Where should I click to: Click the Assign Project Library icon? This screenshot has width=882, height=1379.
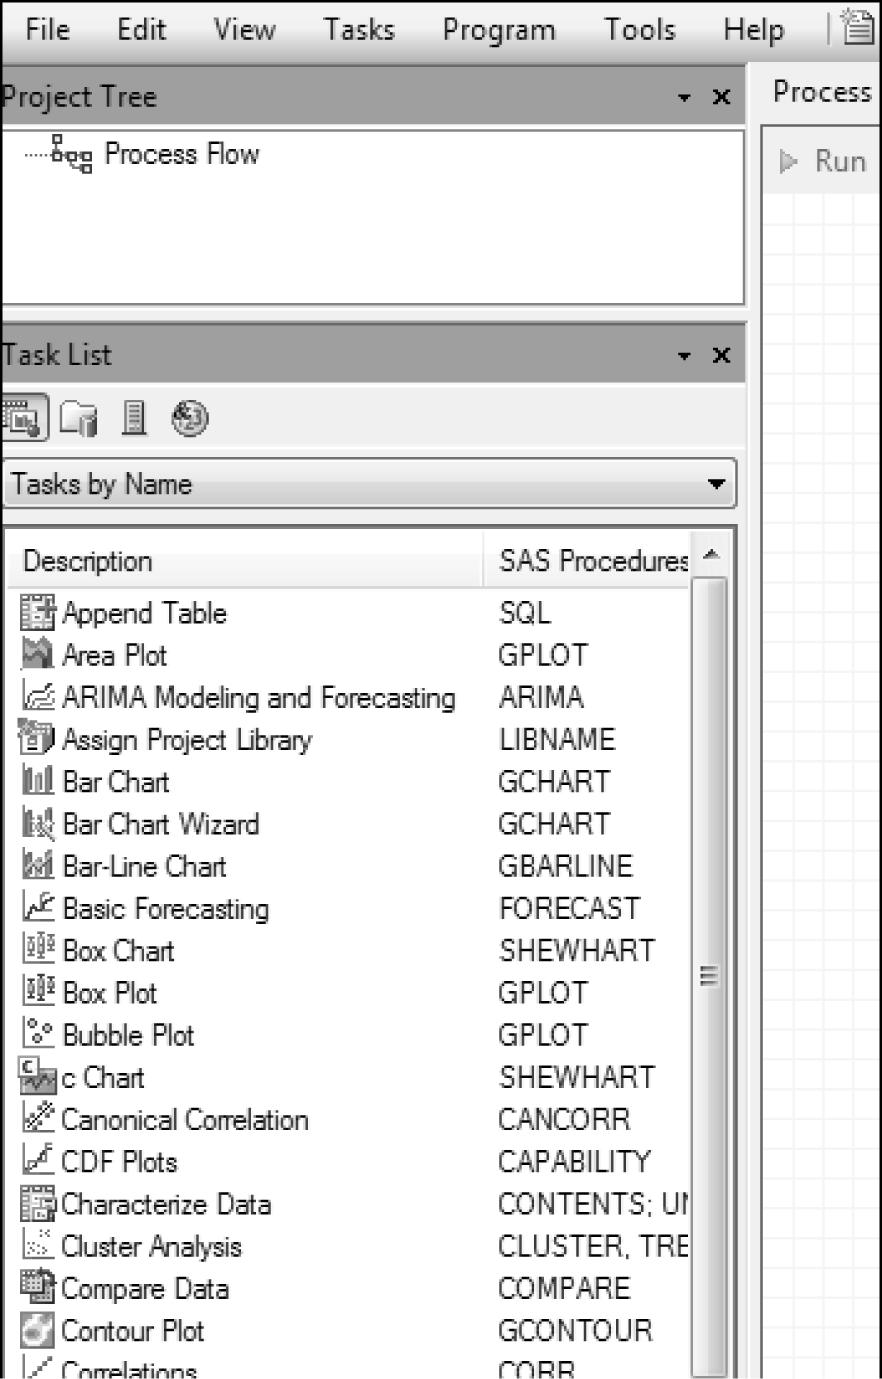click(x=37, y=739)
